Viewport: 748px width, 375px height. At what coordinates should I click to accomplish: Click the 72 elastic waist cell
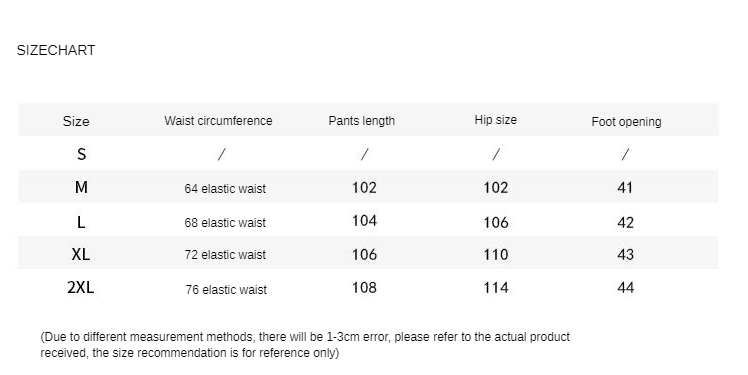tap(225, 255)
